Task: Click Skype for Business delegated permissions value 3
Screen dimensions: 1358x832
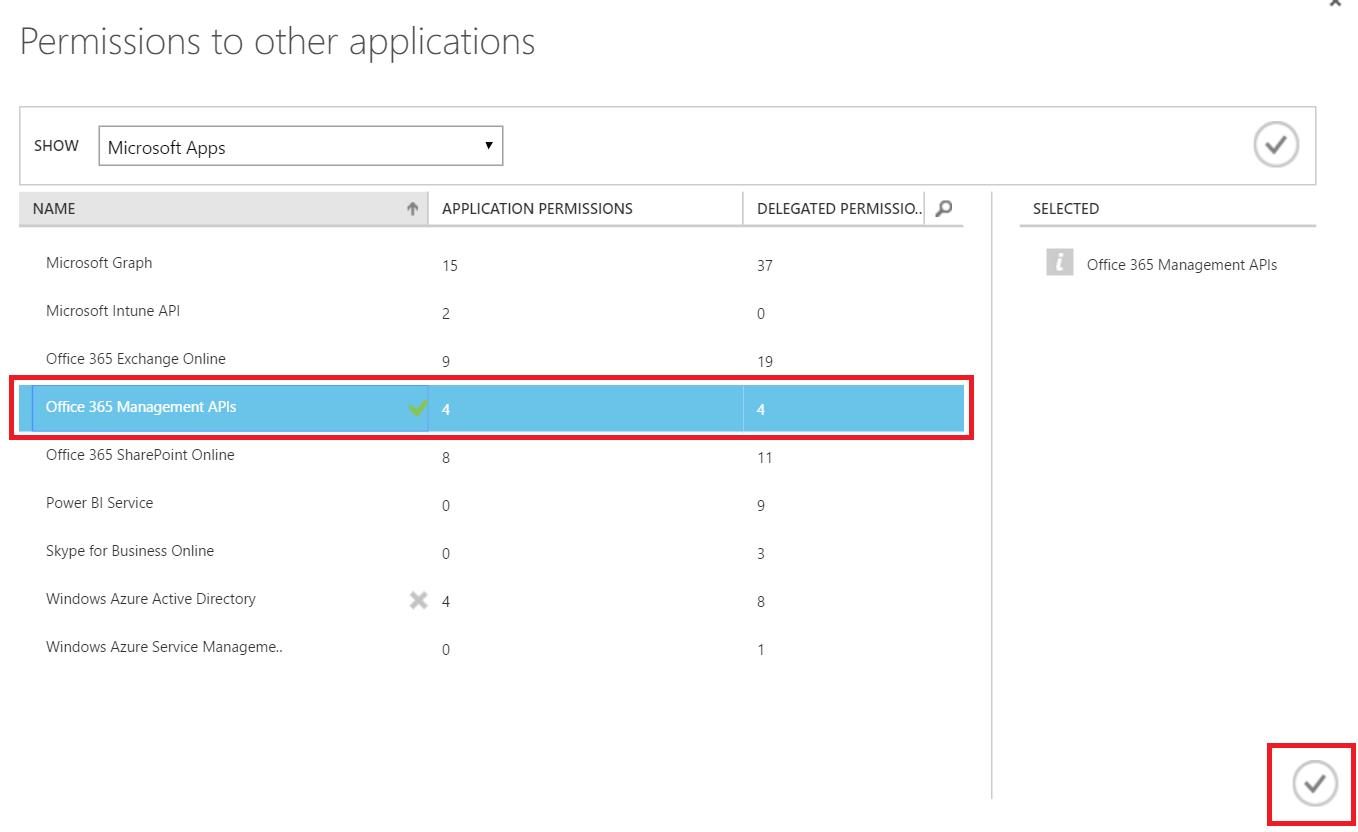Action: click(x=761, y=554)
